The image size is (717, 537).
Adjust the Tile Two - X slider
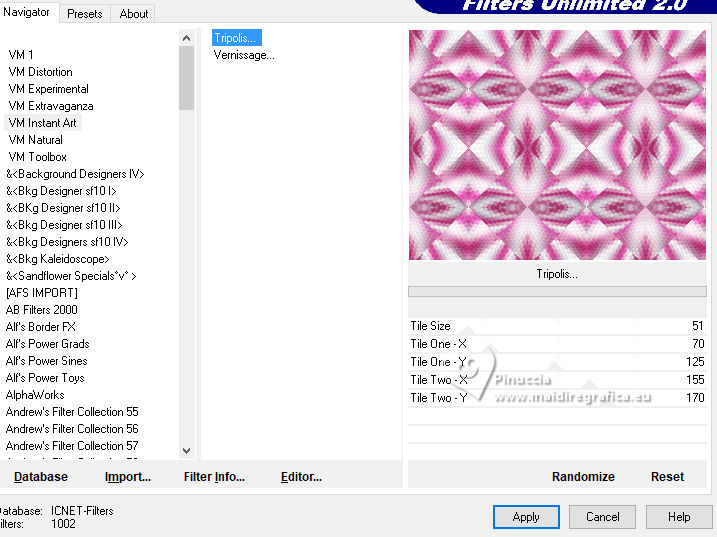click(x=557, y=380)
